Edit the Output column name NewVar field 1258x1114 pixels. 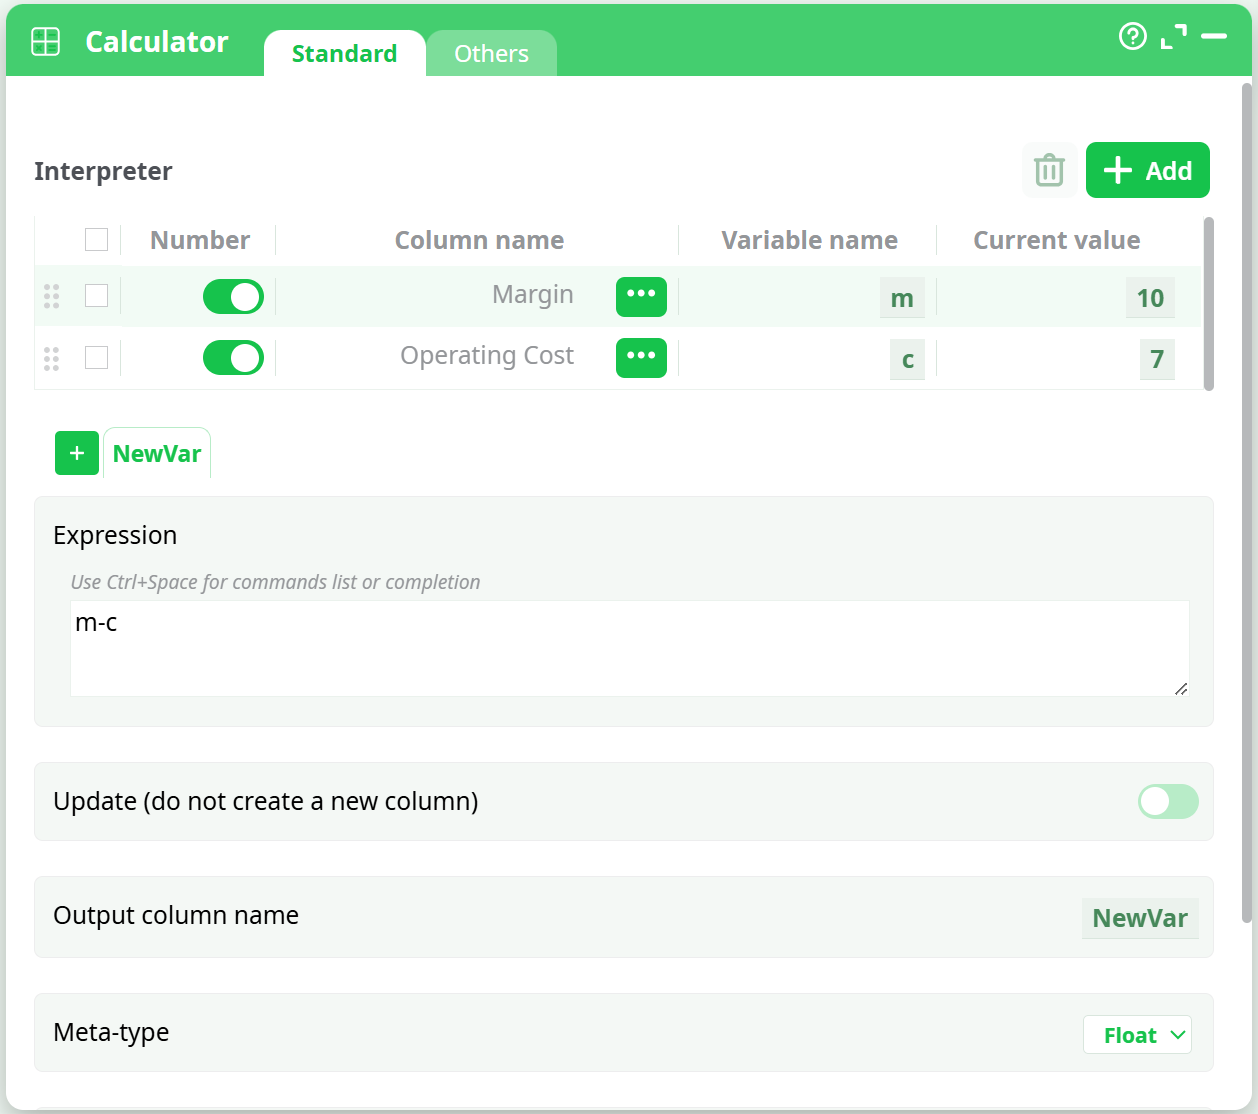pyautogui.click(x=1139, y=918)
